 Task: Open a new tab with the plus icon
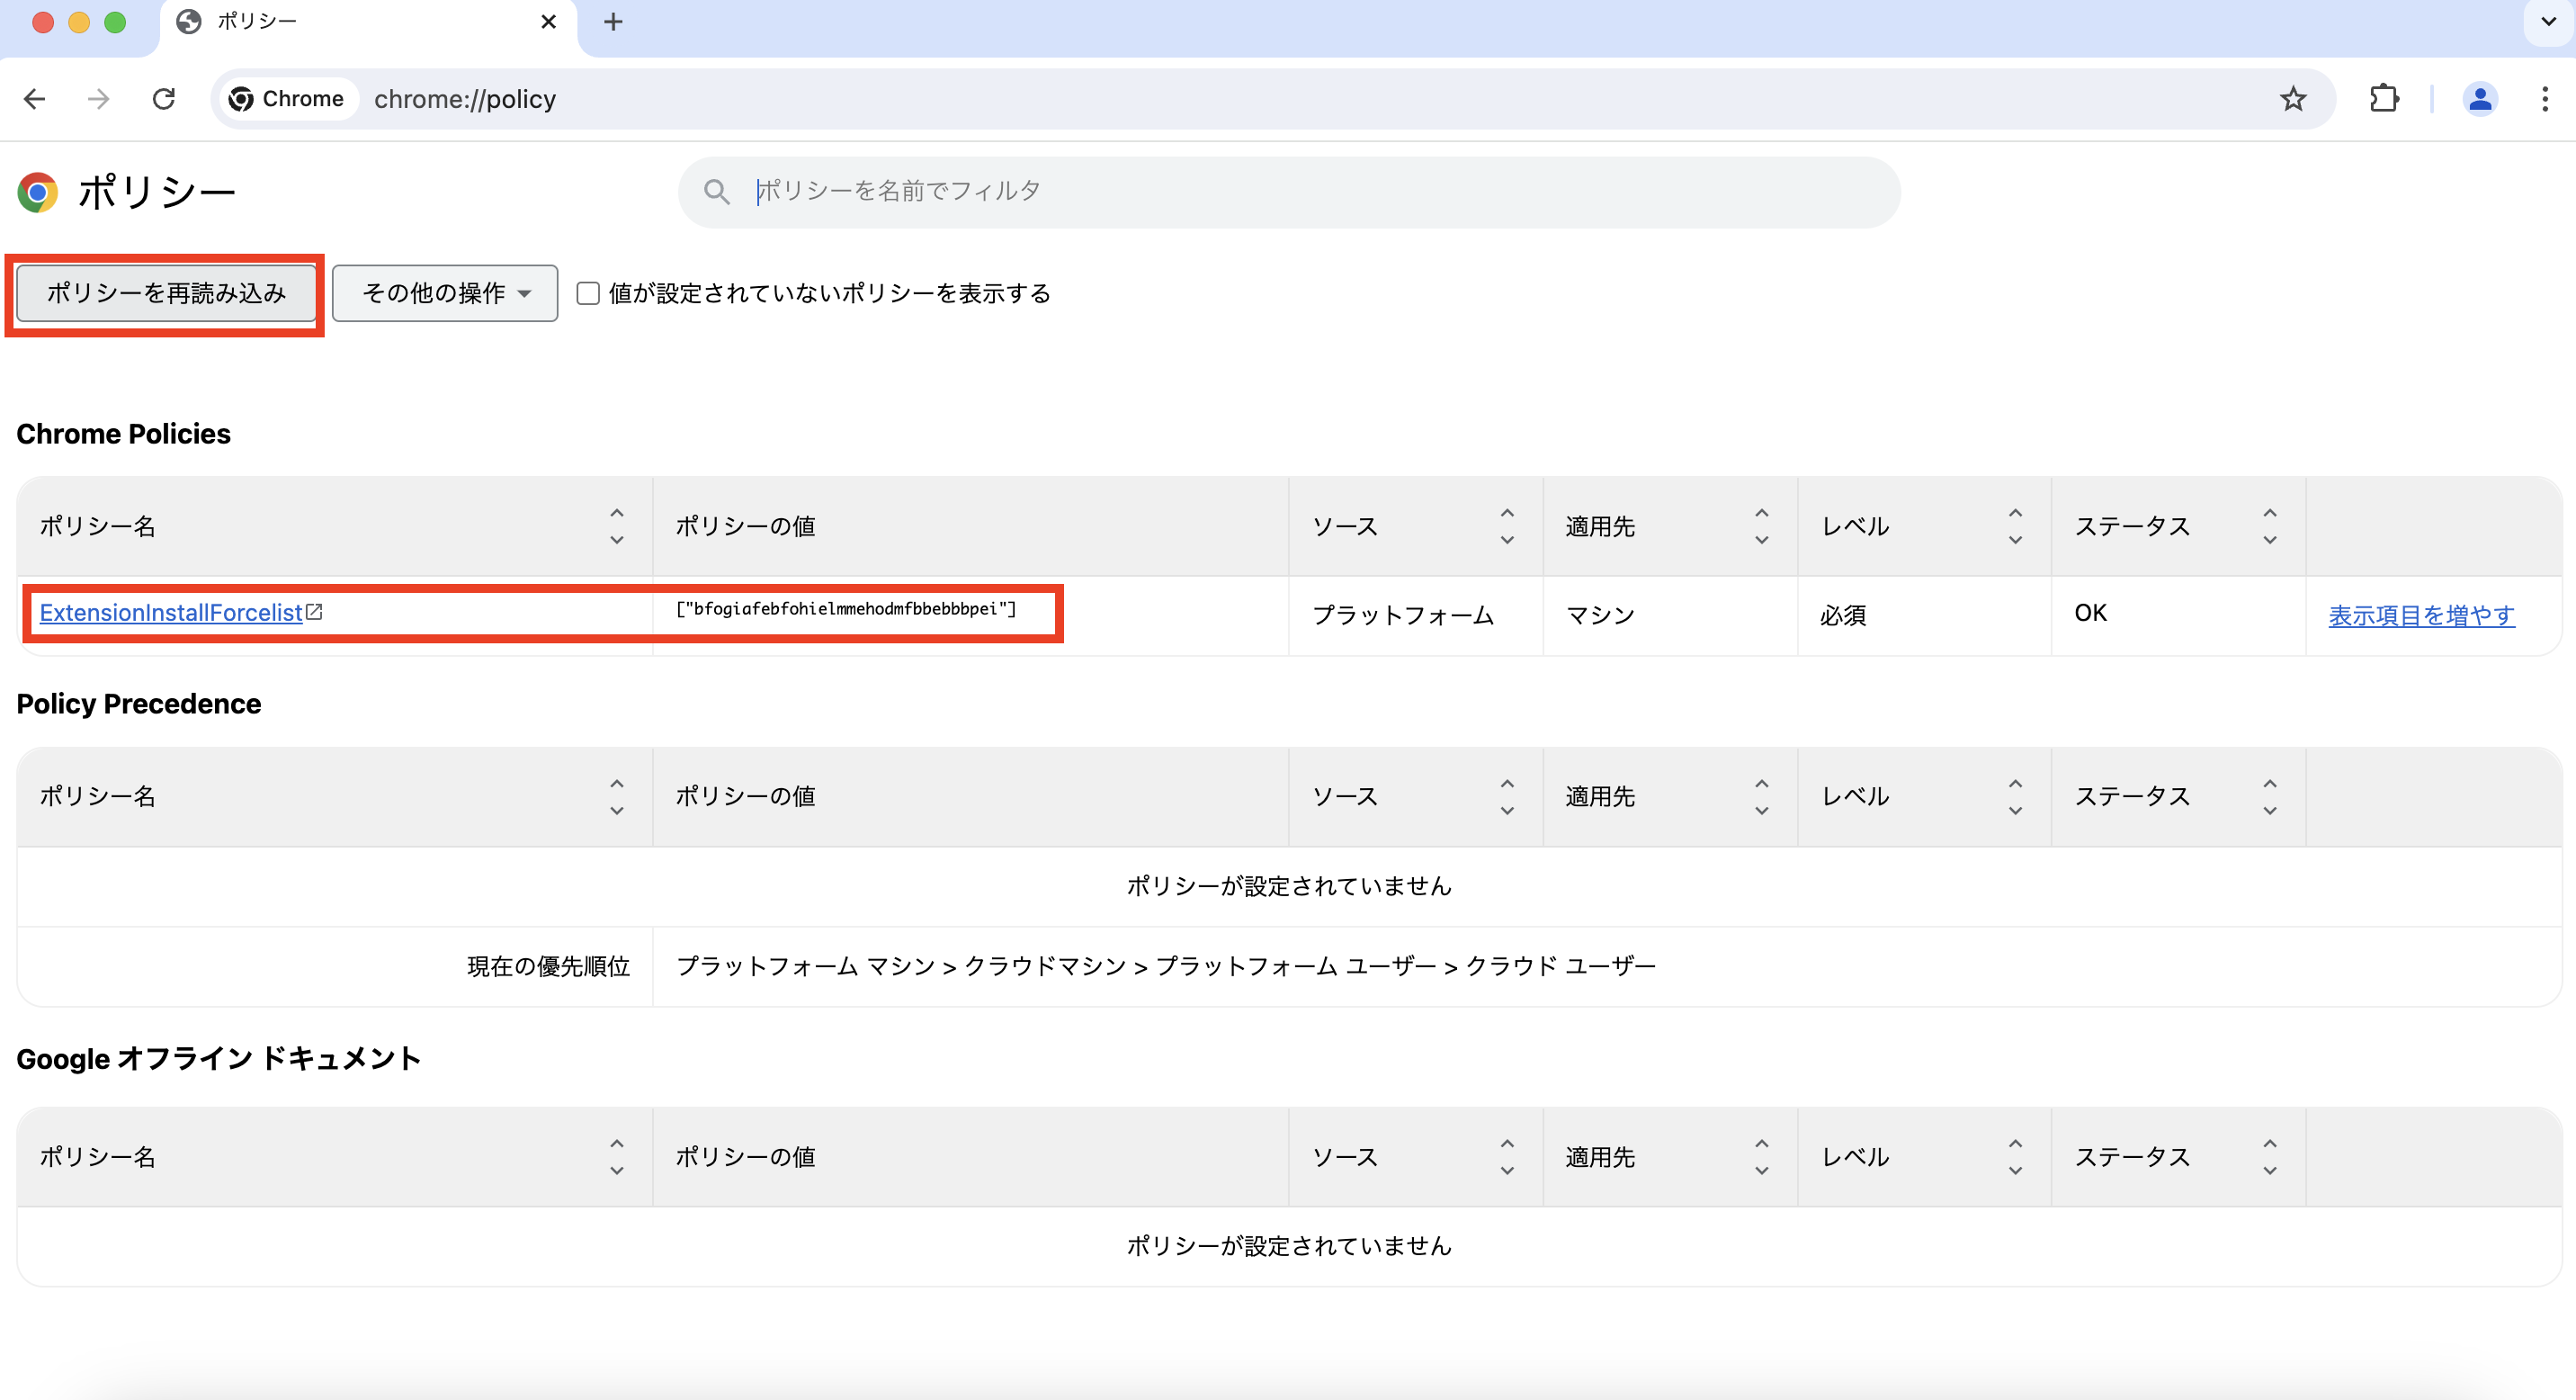coord(613,22)
